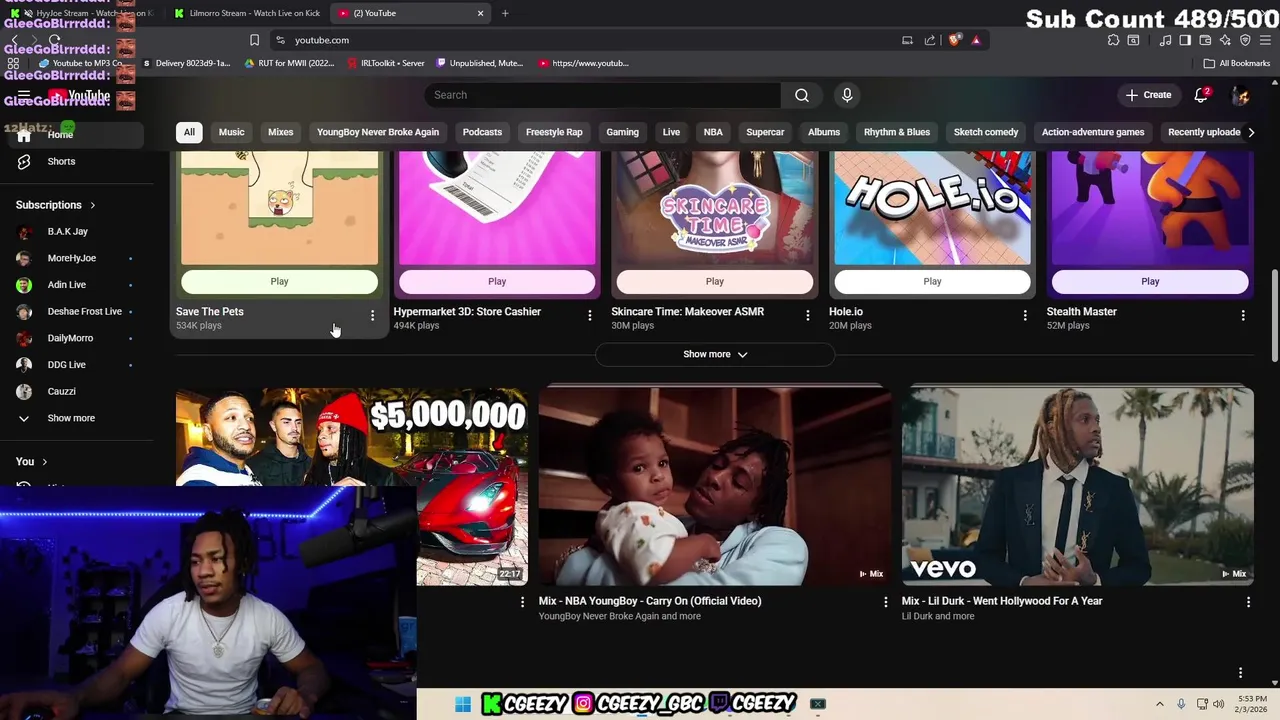
Task: Open the $5,000,000 video thumbnail
Action: (352, 486)
